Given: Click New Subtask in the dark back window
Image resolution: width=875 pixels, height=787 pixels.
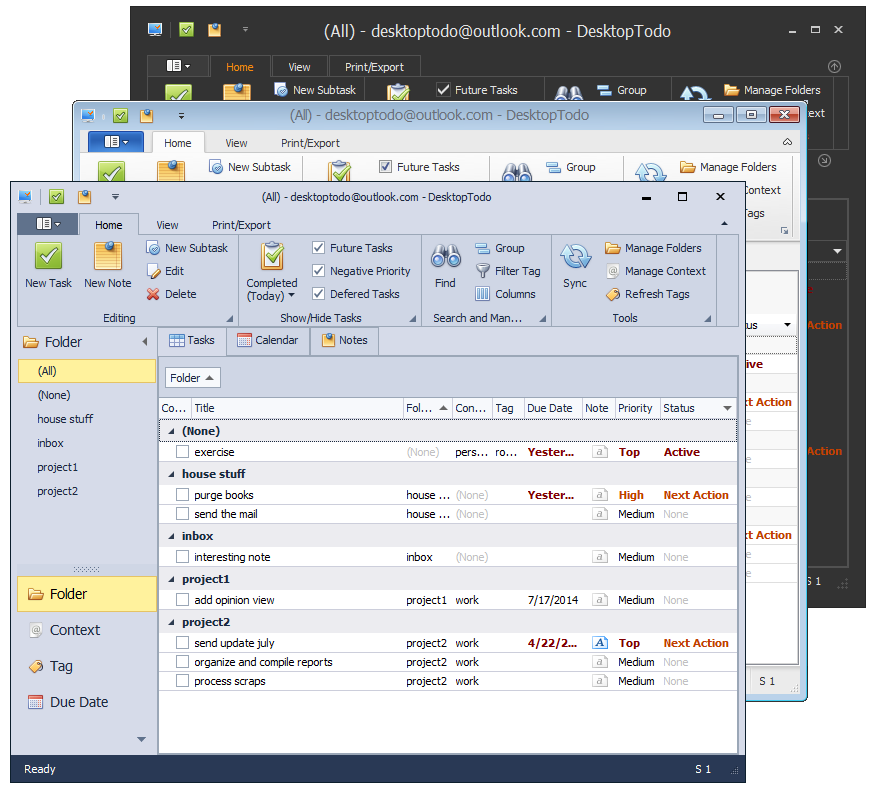Looking at the screenshot, I should [x=315, y=90].
